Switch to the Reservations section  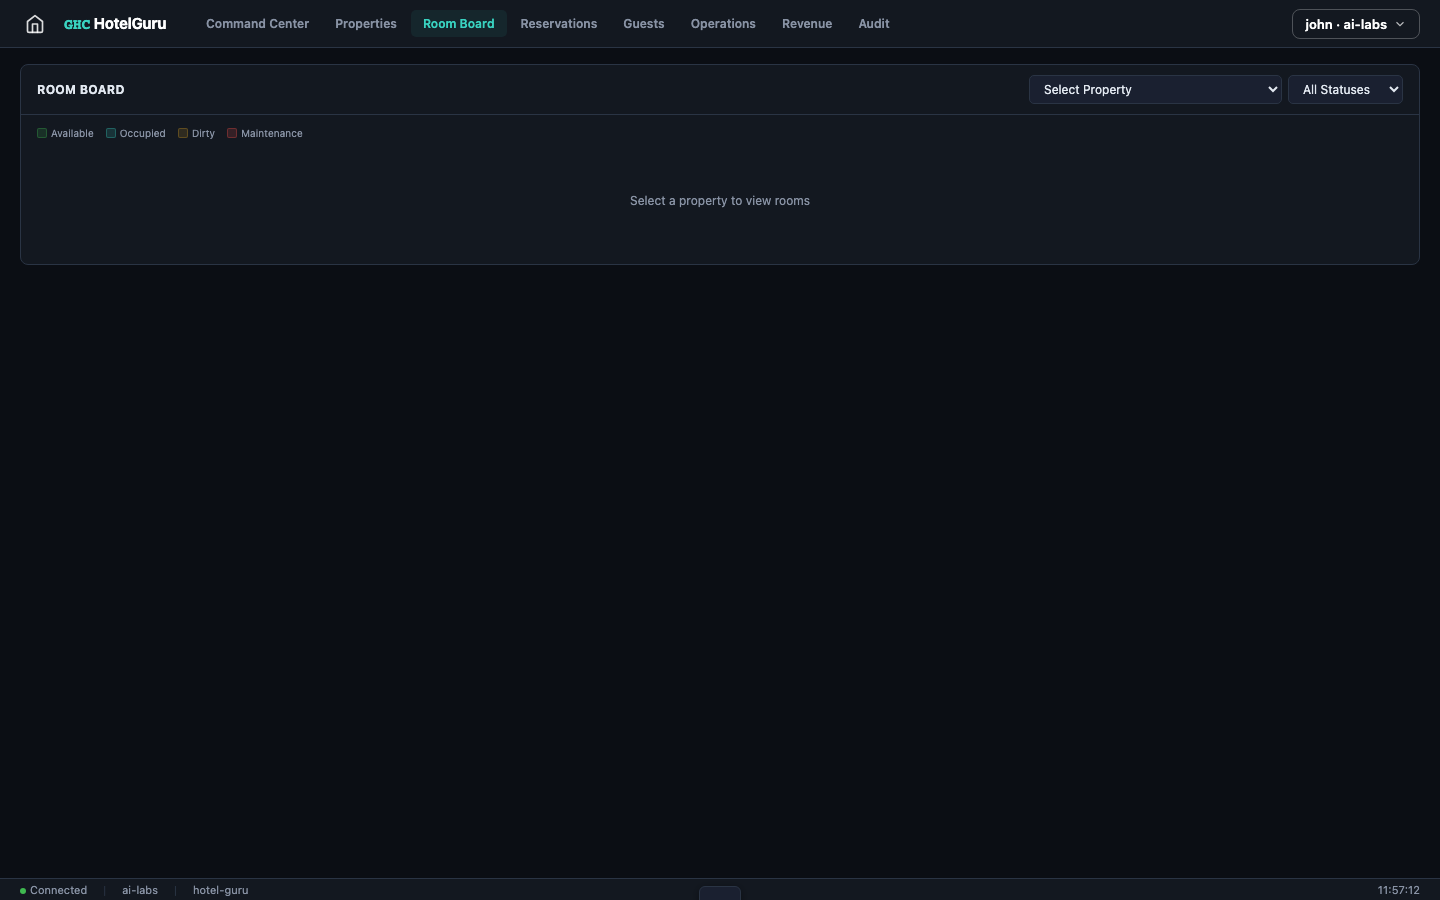[558, 23]
